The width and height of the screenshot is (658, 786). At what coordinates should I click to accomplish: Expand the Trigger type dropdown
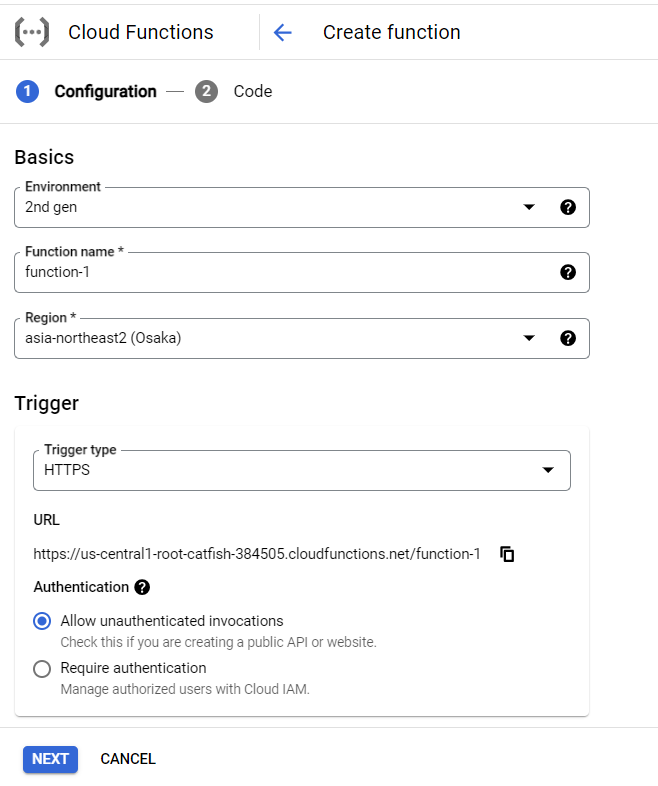click(x=547, y=470)
